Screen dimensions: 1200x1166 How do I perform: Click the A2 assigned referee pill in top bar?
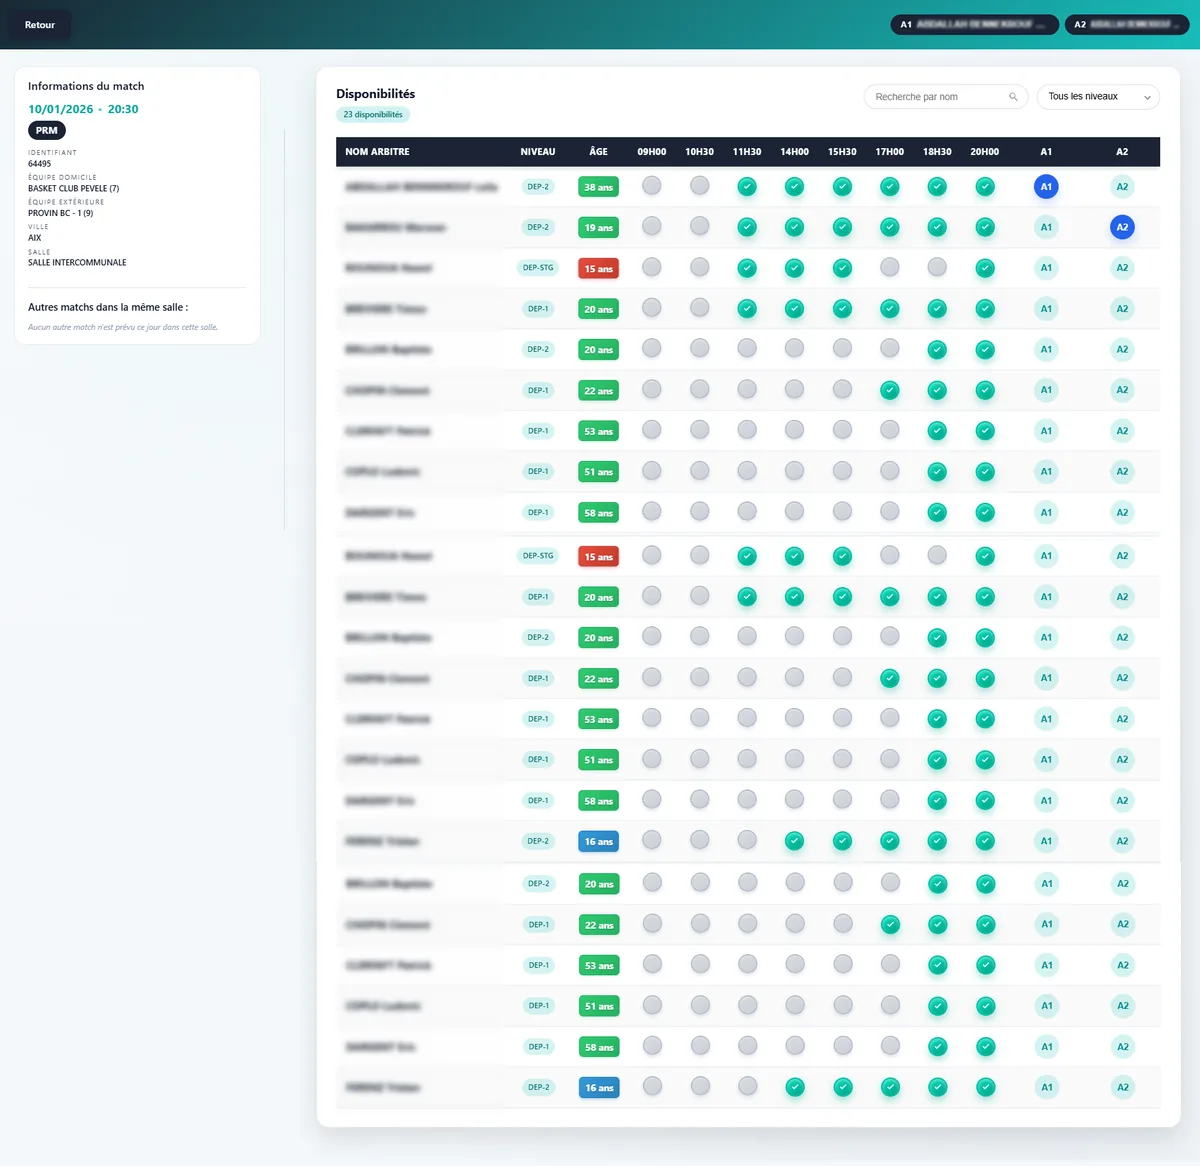(x=1126, y=25)
